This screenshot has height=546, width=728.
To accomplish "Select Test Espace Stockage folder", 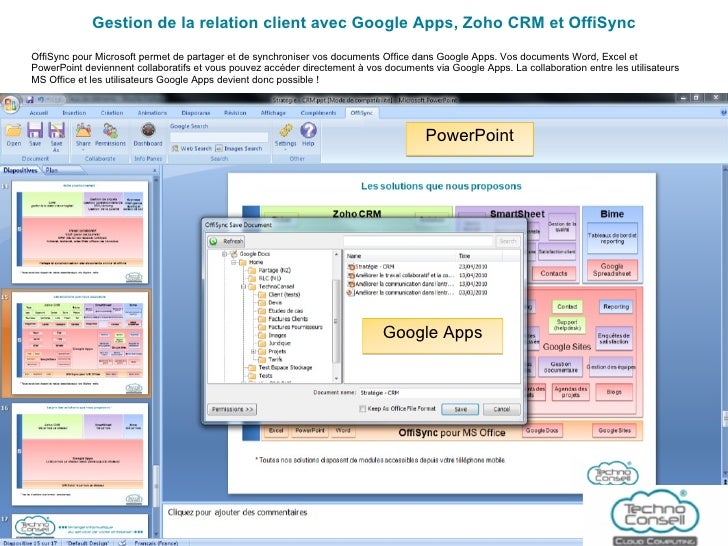I will coord(285,368).
